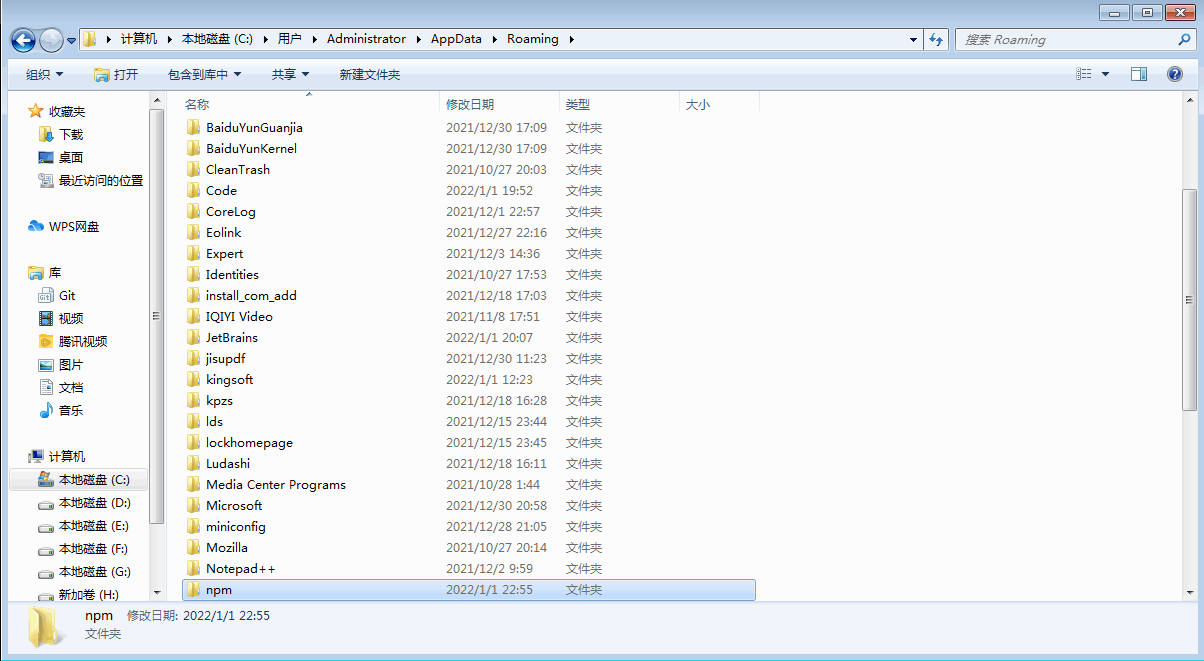
Task: Open the help question mark icon
Action: [1175, 74]
